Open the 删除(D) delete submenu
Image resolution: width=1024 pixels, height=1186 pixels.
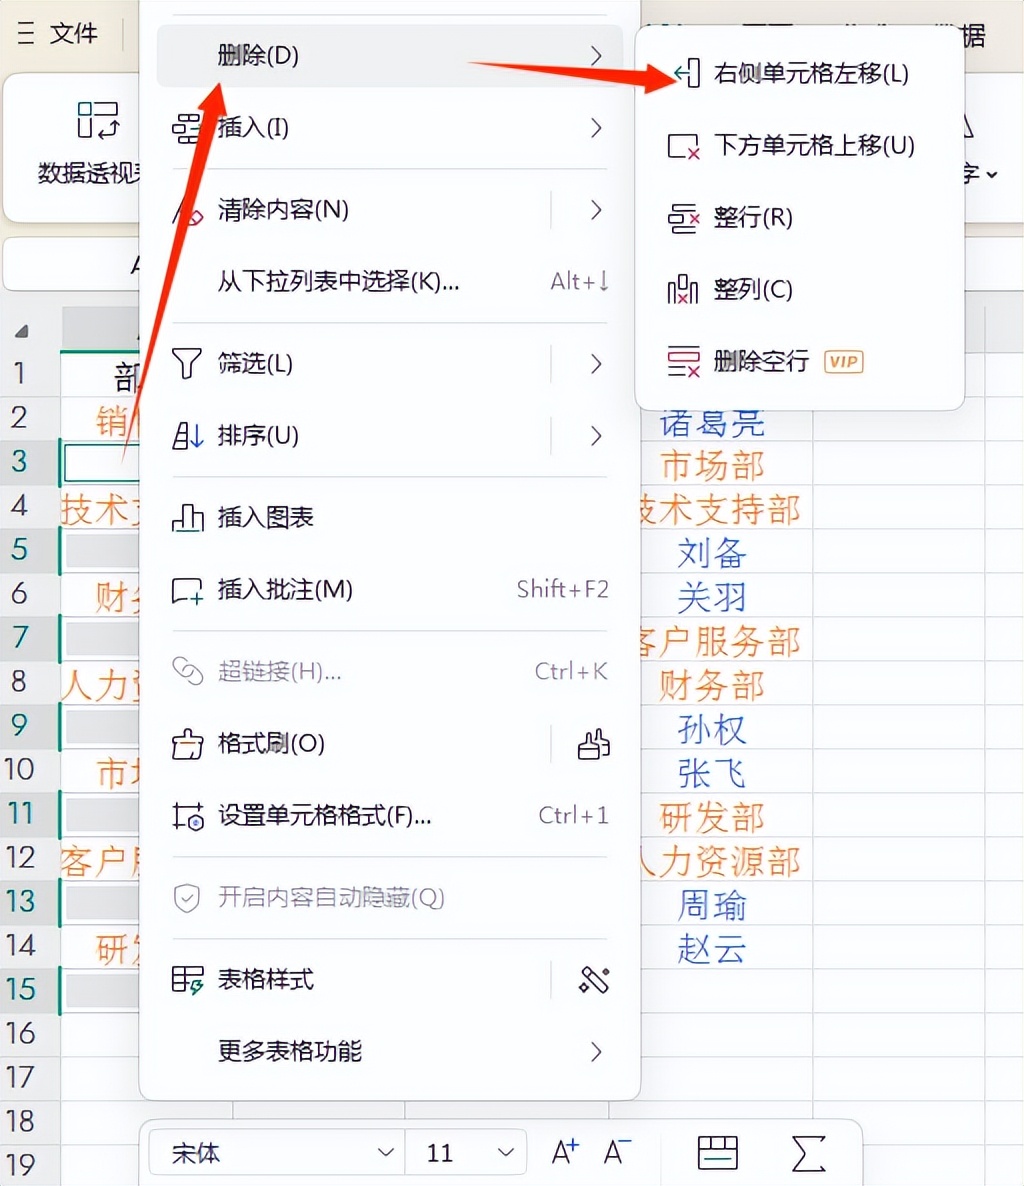[389, 55]
